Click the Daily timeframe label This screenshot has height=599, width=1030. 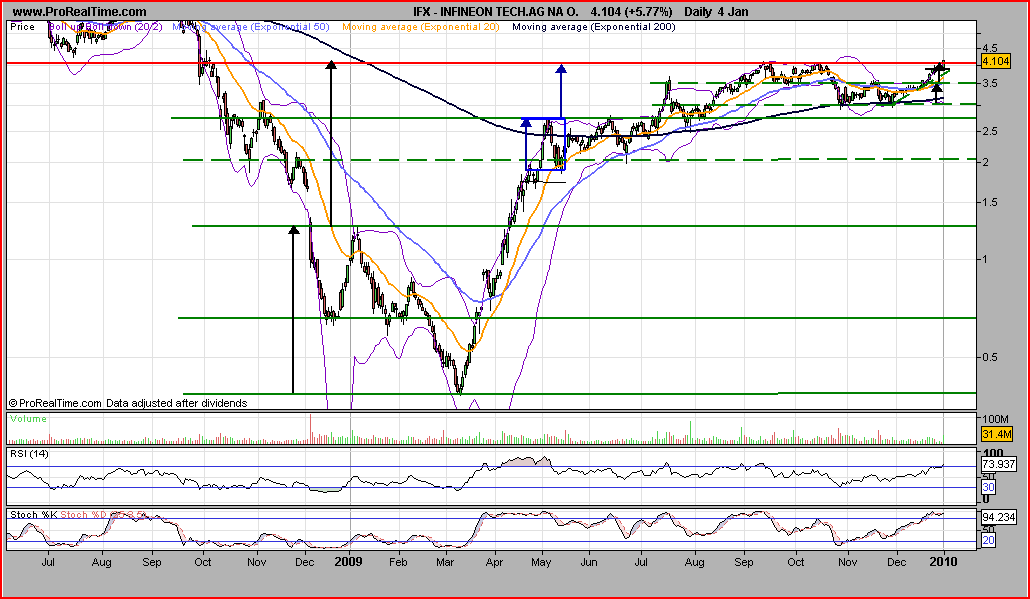point(699,12)
